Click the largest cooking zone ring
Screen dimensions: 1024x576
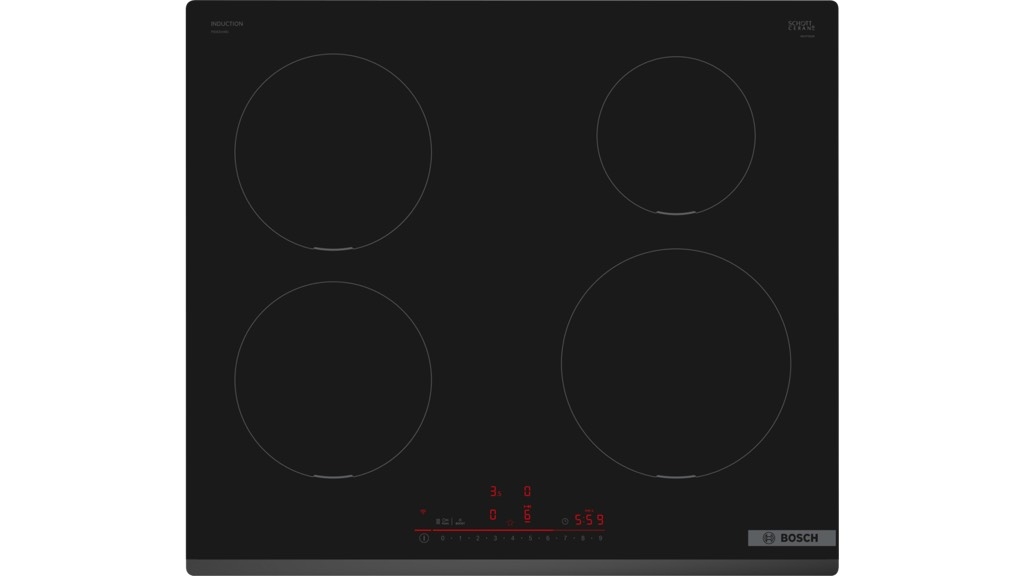[676, 363]
